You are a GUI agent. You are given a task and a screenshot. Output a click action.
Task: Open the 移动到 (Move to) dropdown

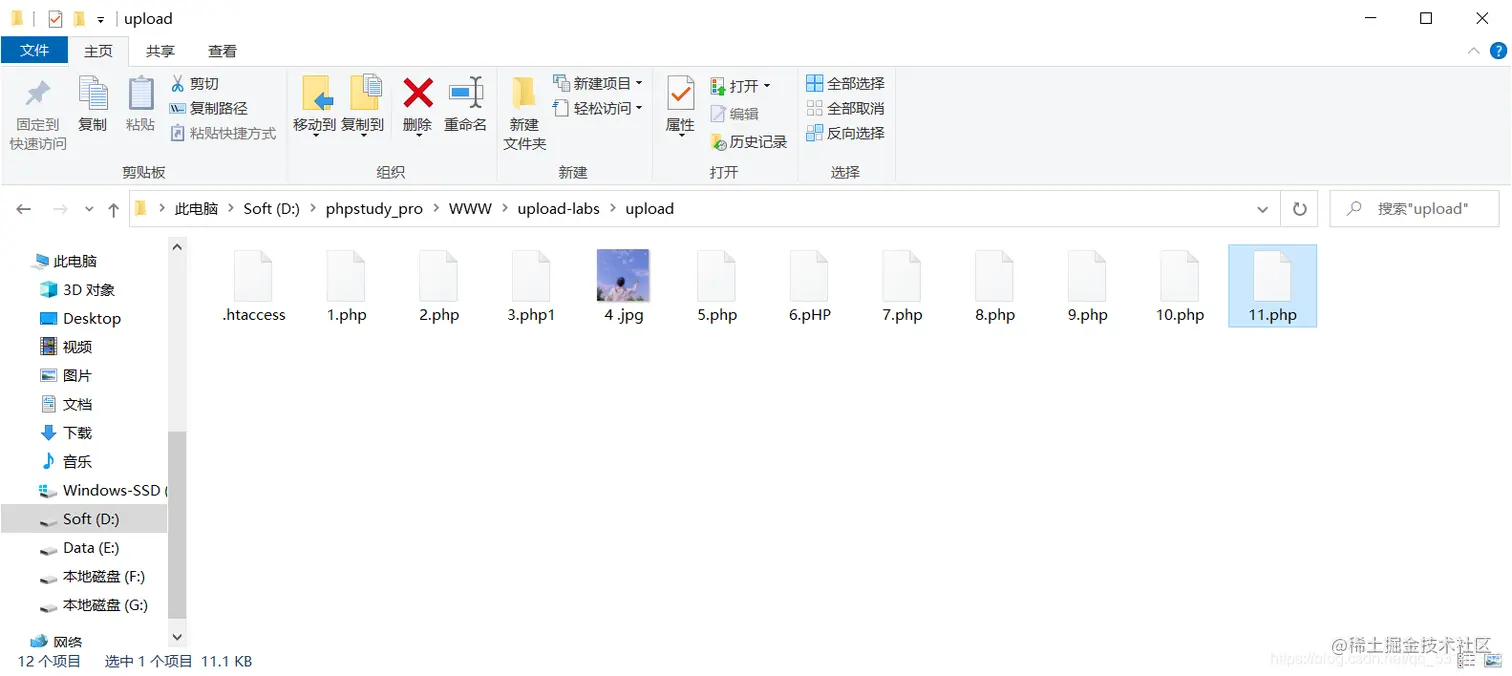[317, 110]
